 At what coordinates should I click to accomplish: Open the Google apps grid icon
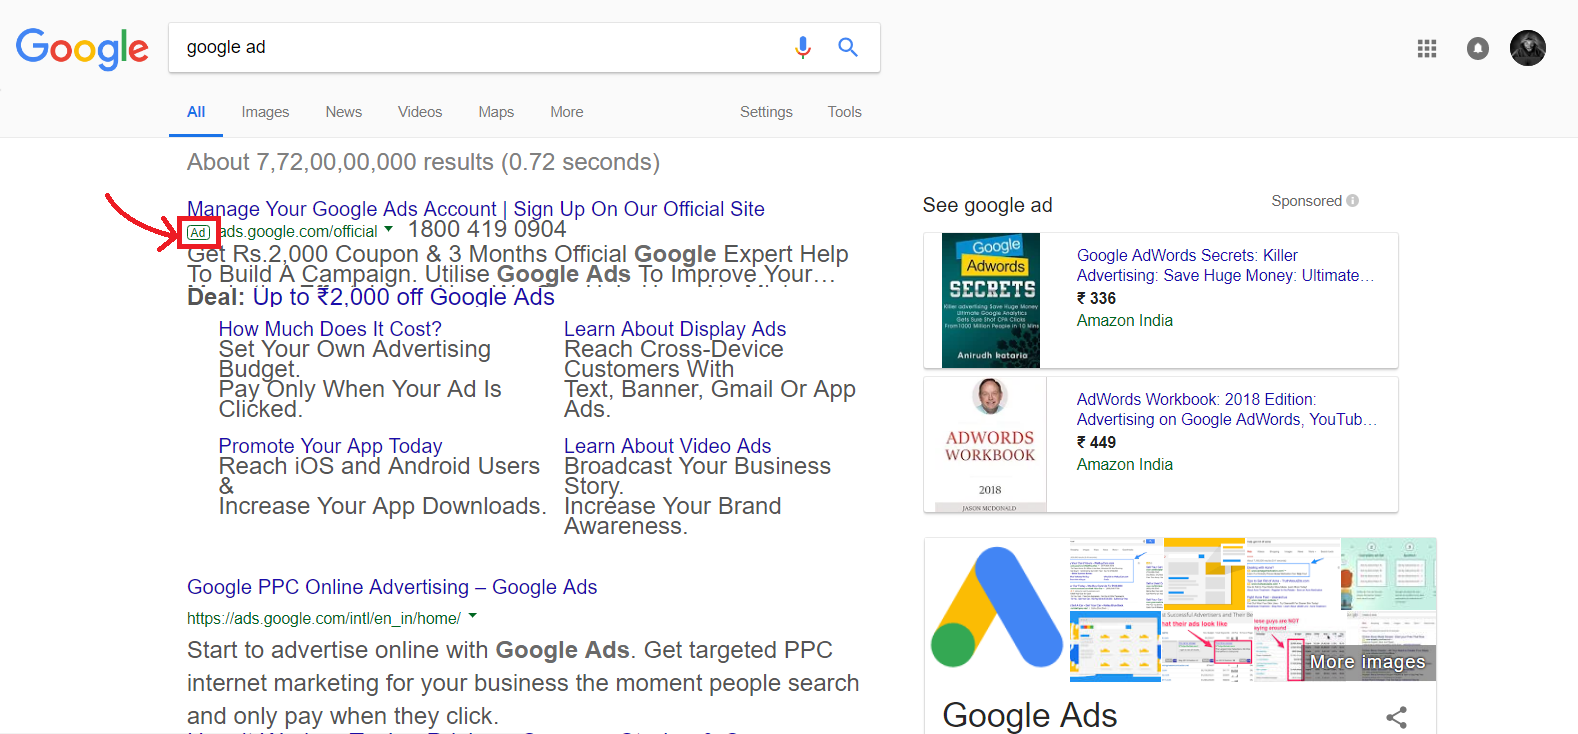click(1427, 48)
